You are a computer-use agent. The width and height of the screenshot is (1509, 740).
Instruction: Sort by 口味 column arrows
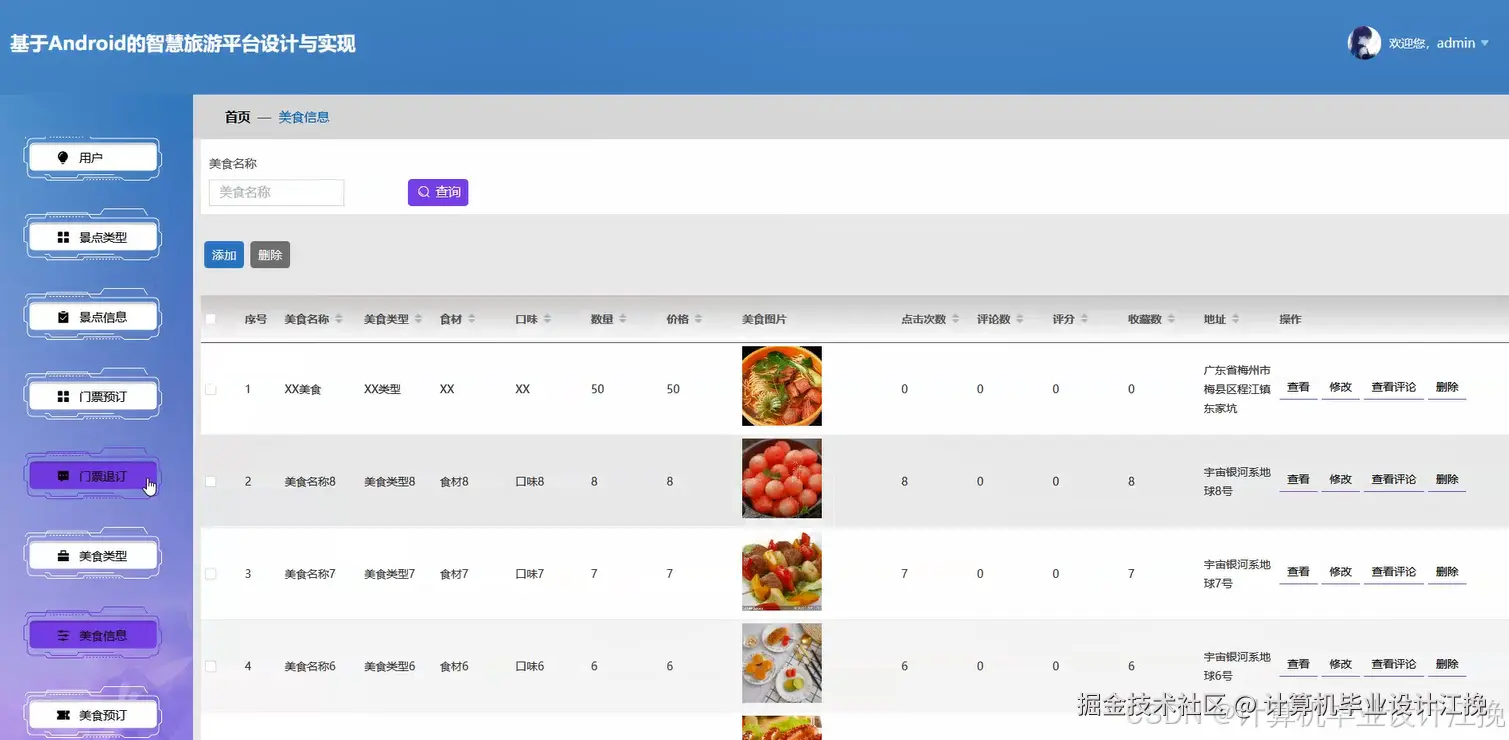coord(547,319)
